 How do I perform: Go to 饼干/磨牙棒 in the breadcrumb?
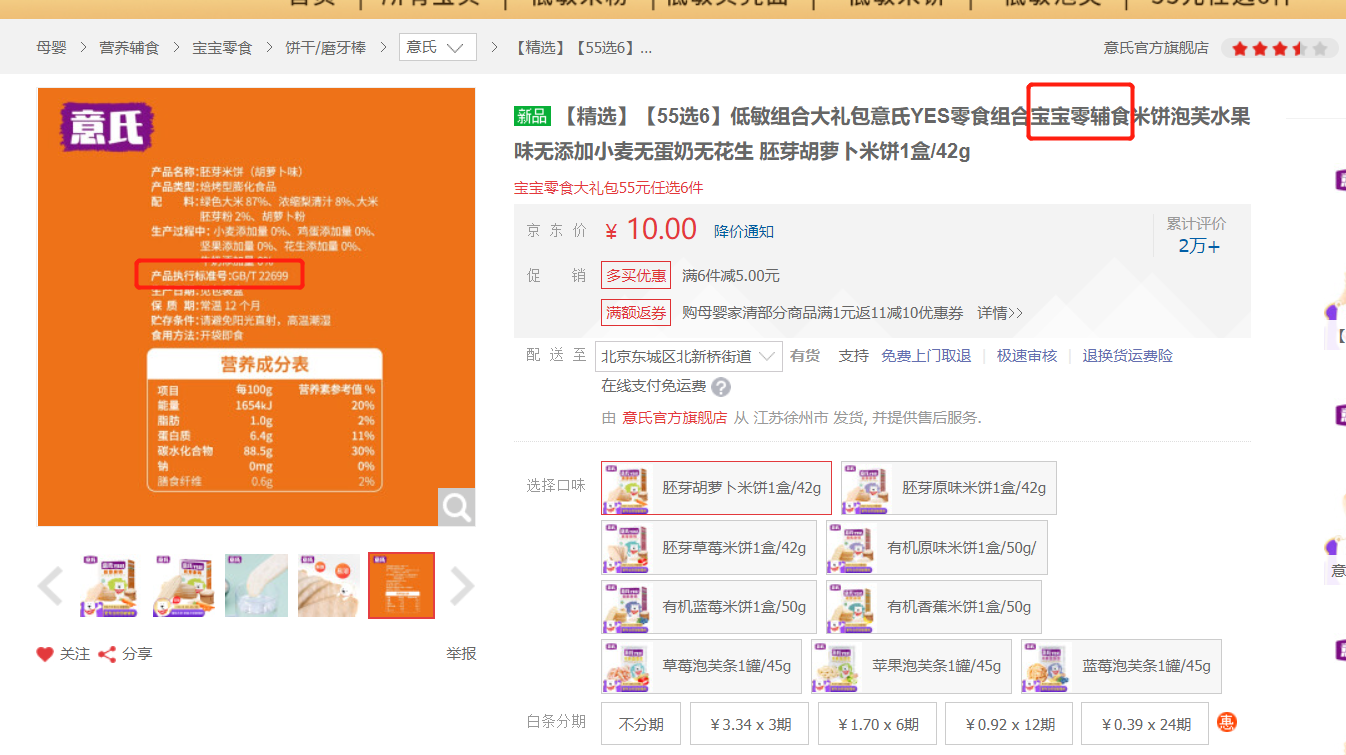click(x=326, y=47)
